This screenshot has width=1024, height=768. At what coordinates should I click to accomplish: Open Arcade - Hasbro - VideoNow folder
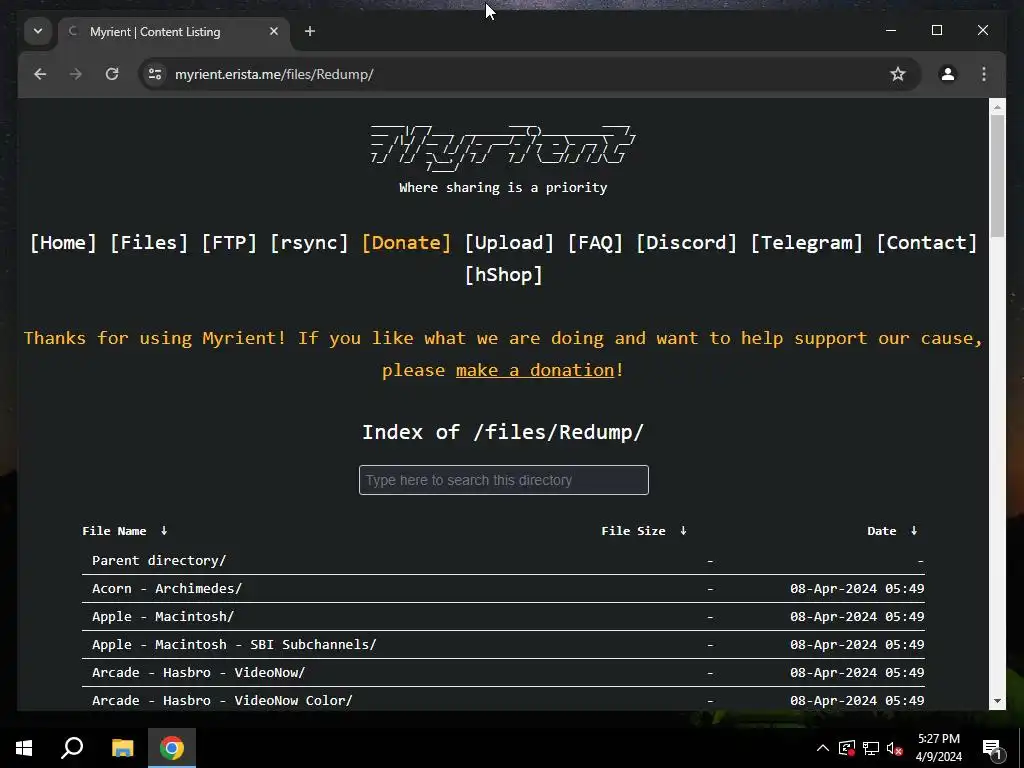click(x=199, y=673)
